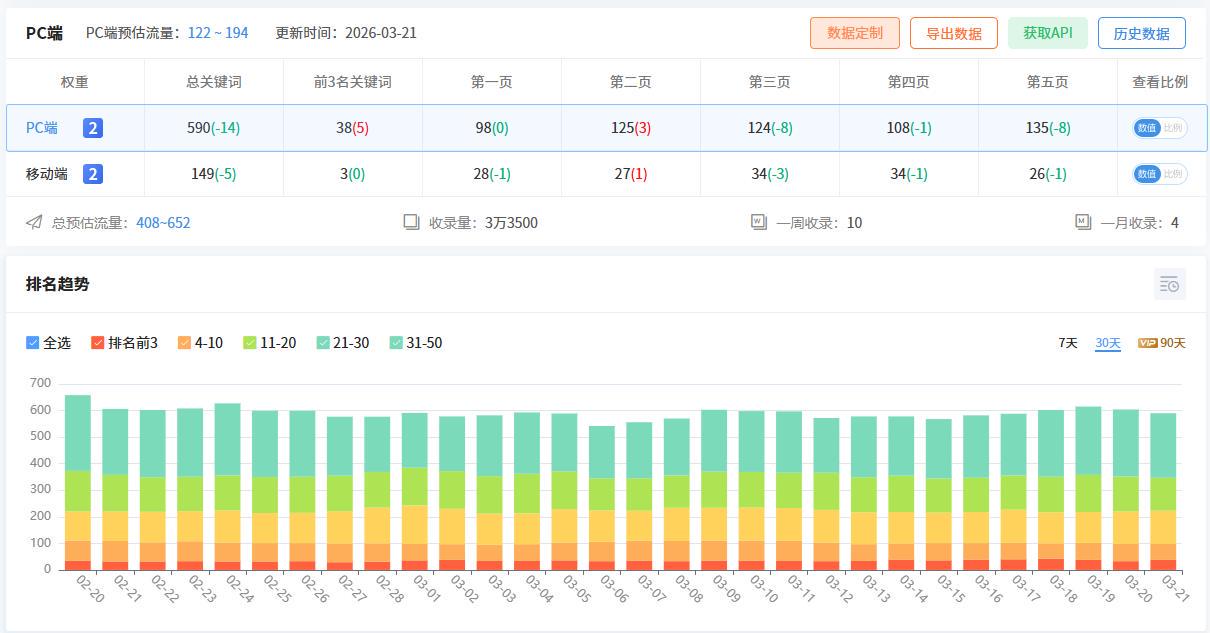The image size is (1210, 633).
Task: Click PC端 第一页 value 98(0)
Action: (x=492, y=128)
